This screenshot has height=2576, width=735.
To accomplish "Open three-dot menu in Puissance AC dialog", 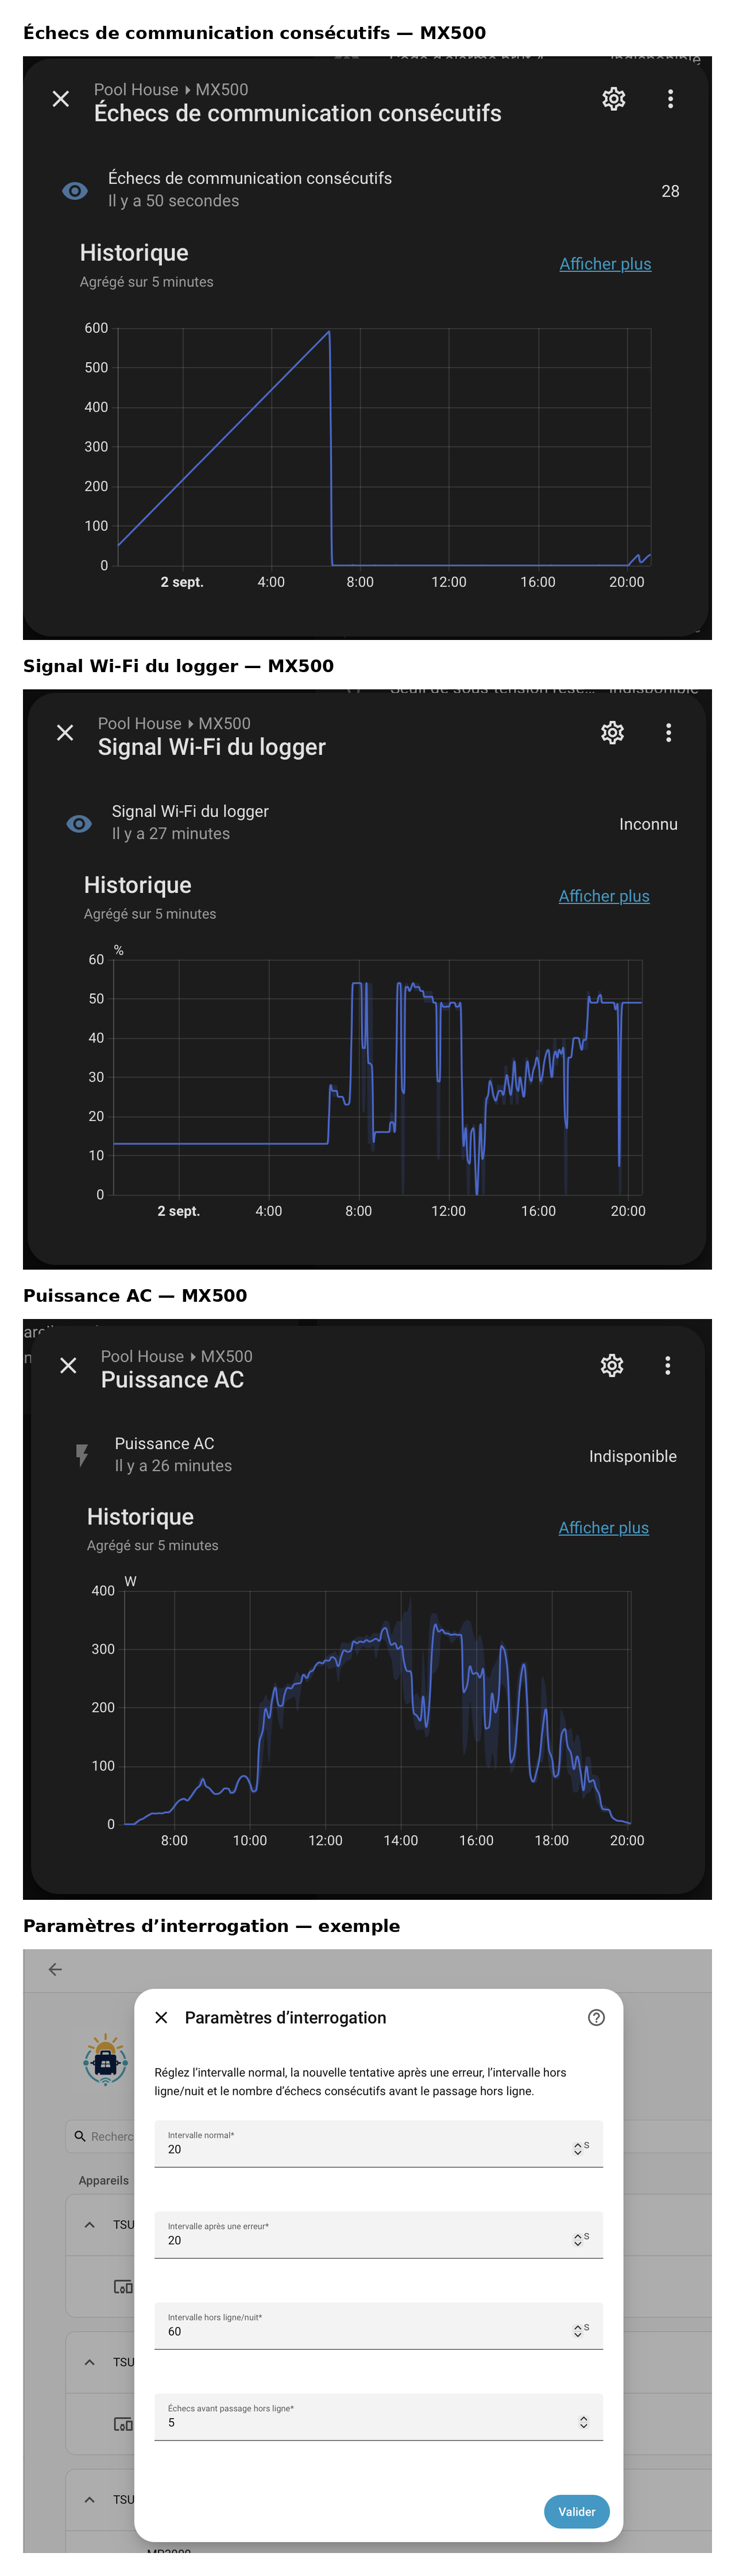I will click(667, 1366).
